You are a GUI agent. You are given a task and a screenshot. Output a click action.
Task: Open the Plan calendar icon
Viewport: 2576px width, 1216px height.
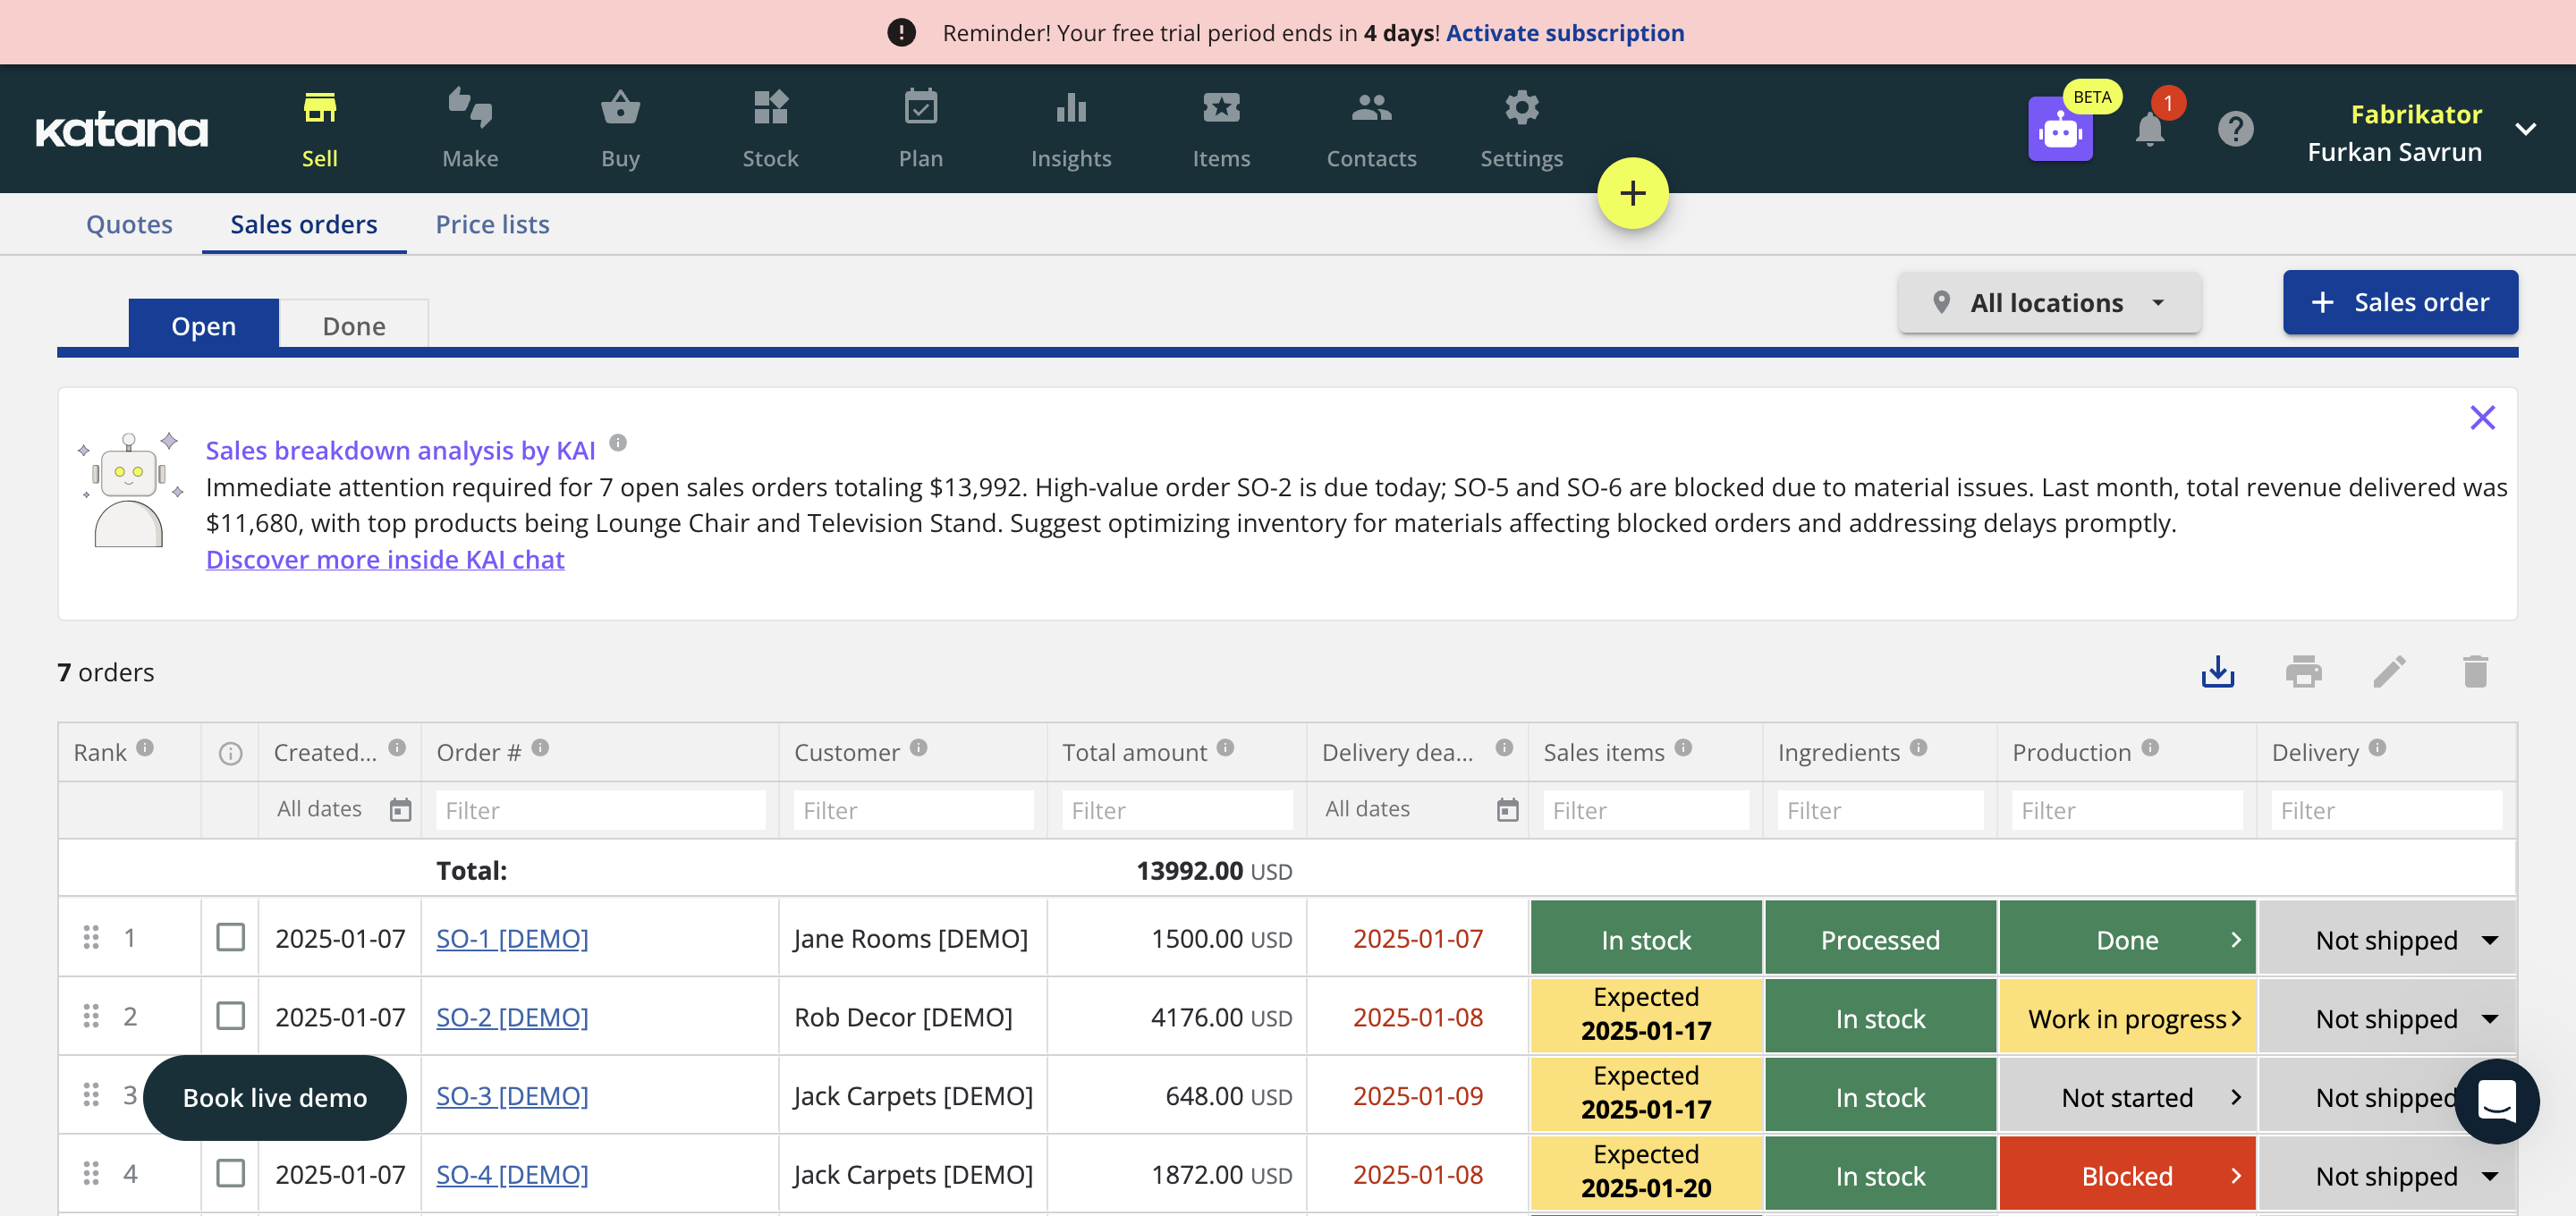pyautogui.click(x=920, y=108)
